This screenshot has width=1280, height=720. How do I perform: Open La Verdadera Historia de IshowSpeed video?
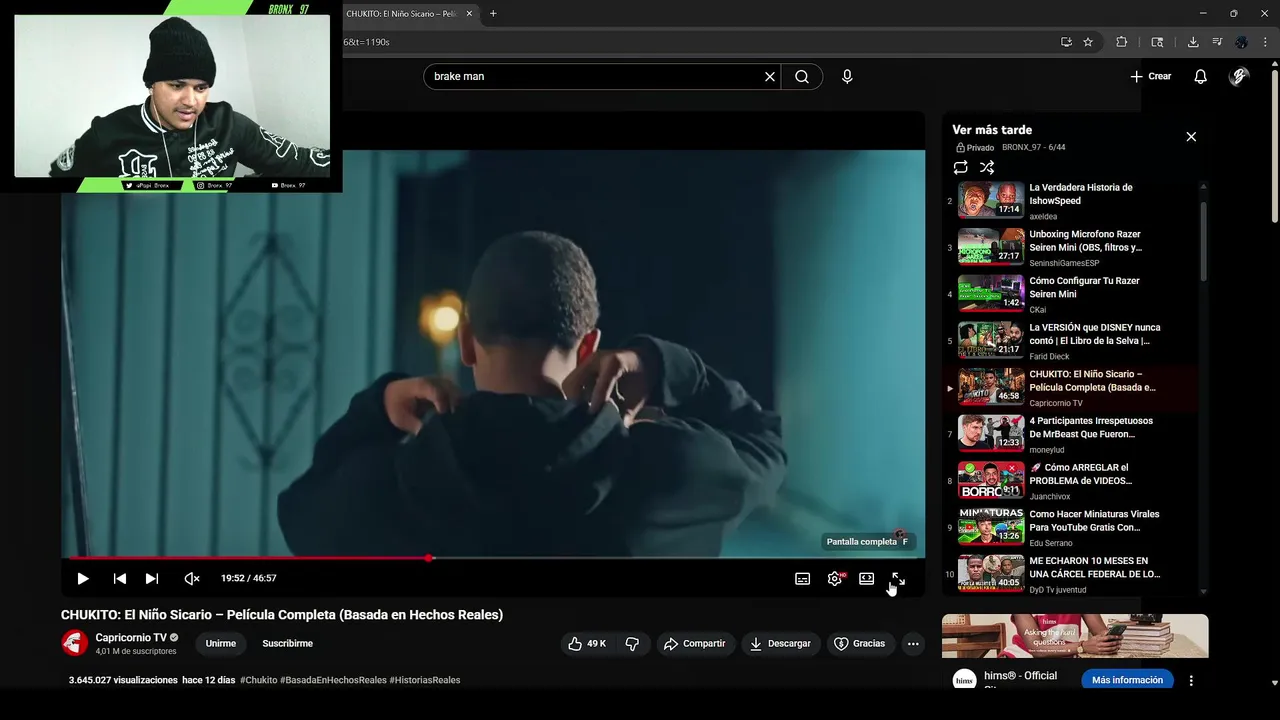tap(1070, 200)
